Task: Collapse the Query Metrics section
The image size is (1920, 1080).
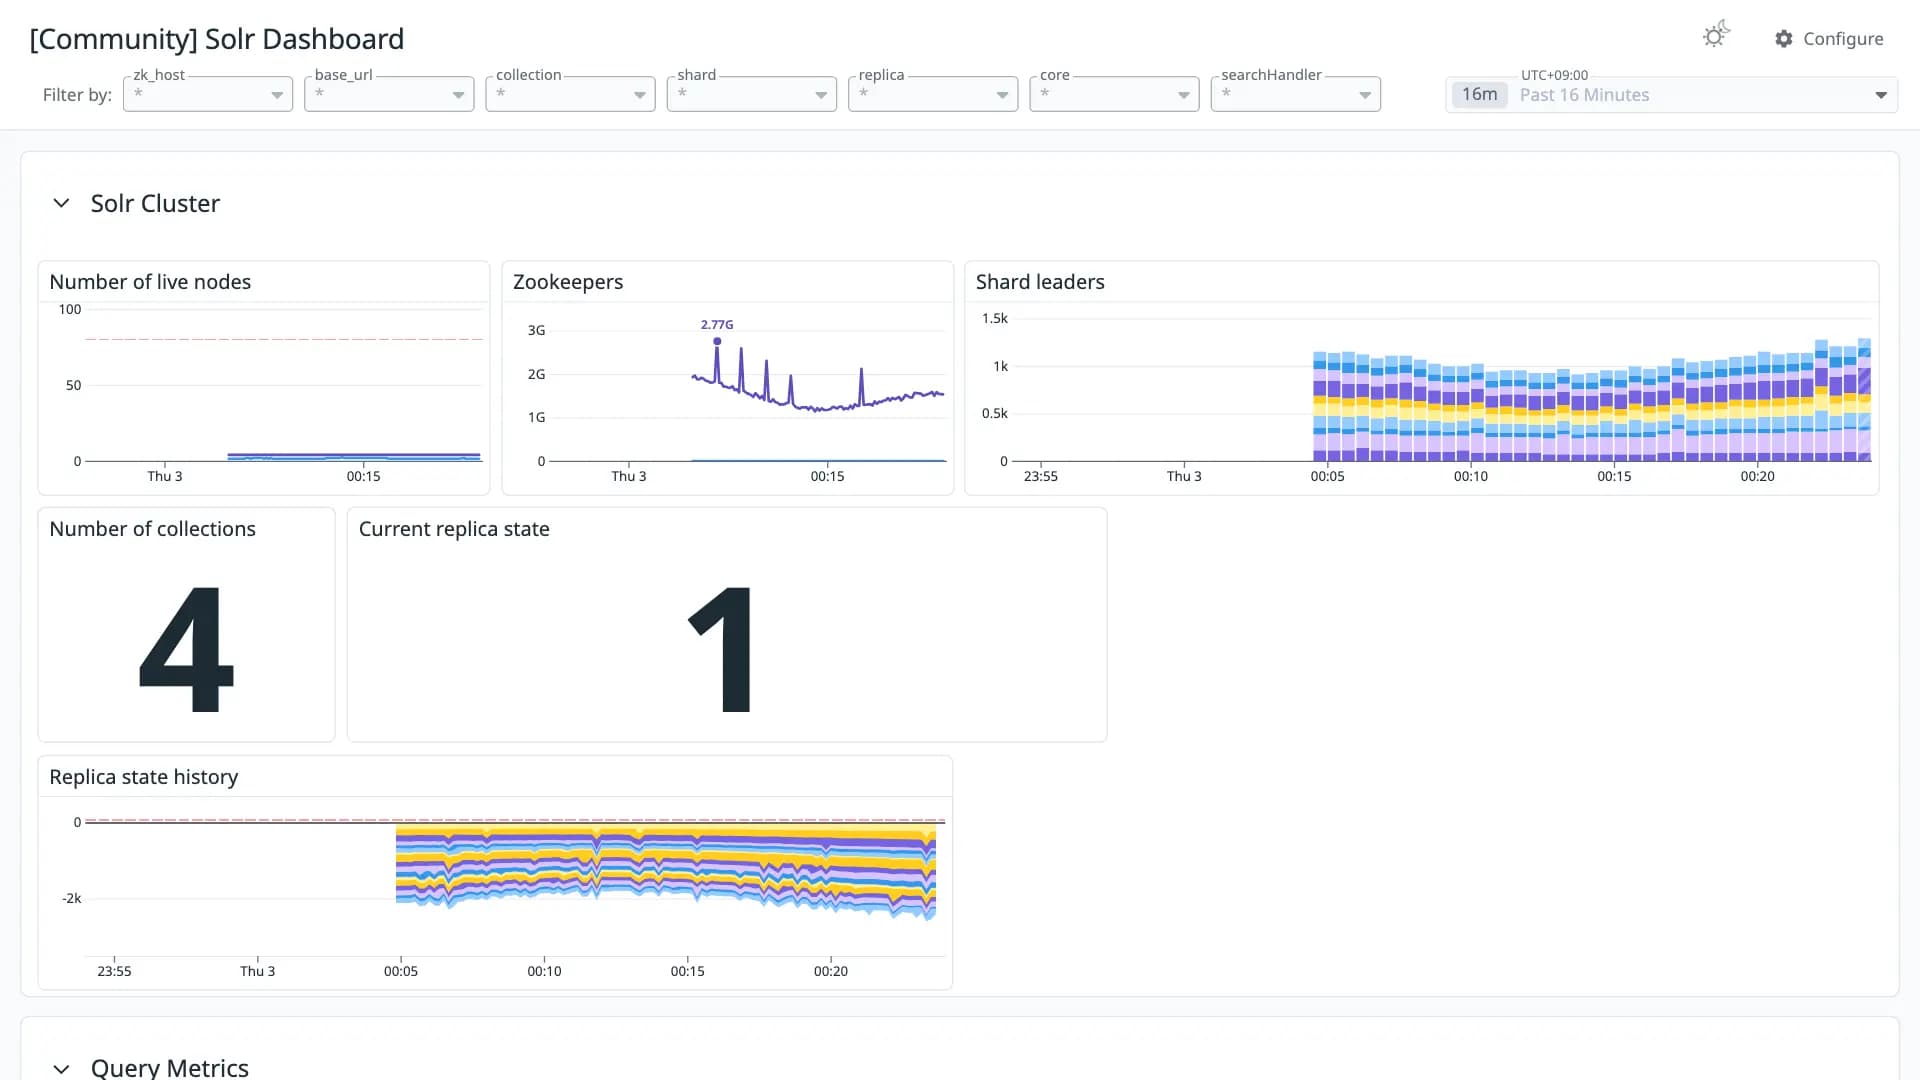Action: point(61,1068)
